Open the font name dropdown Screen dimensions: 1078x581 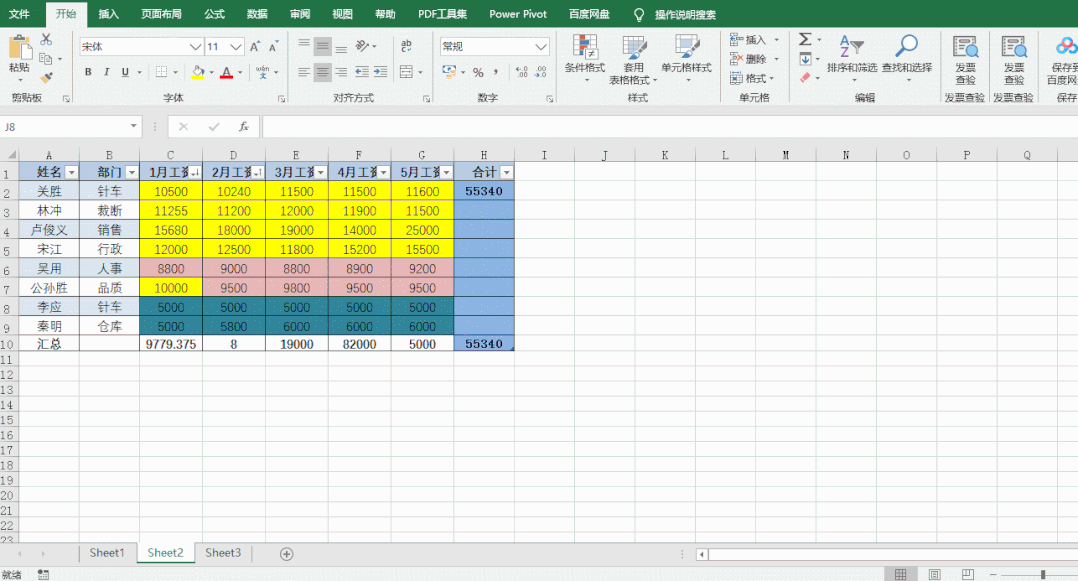[195, 47]
